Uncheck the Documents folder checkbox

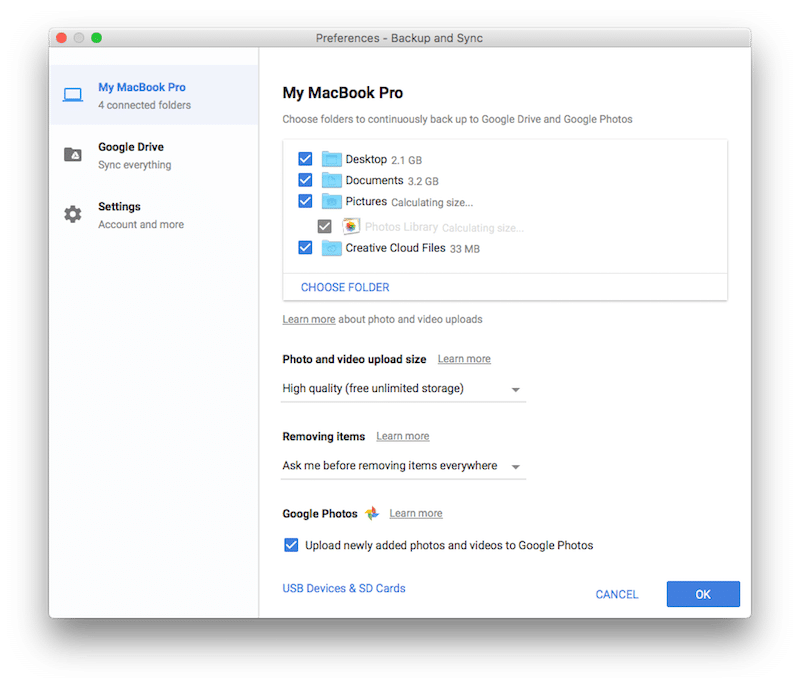[306, 181]
